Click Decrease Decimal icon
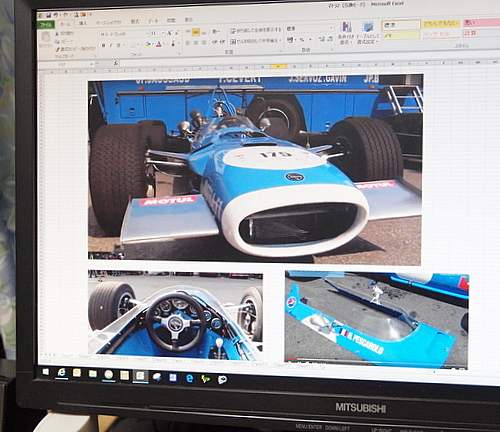The width and height of the screenshot is (500, 432). click(330, 39)
